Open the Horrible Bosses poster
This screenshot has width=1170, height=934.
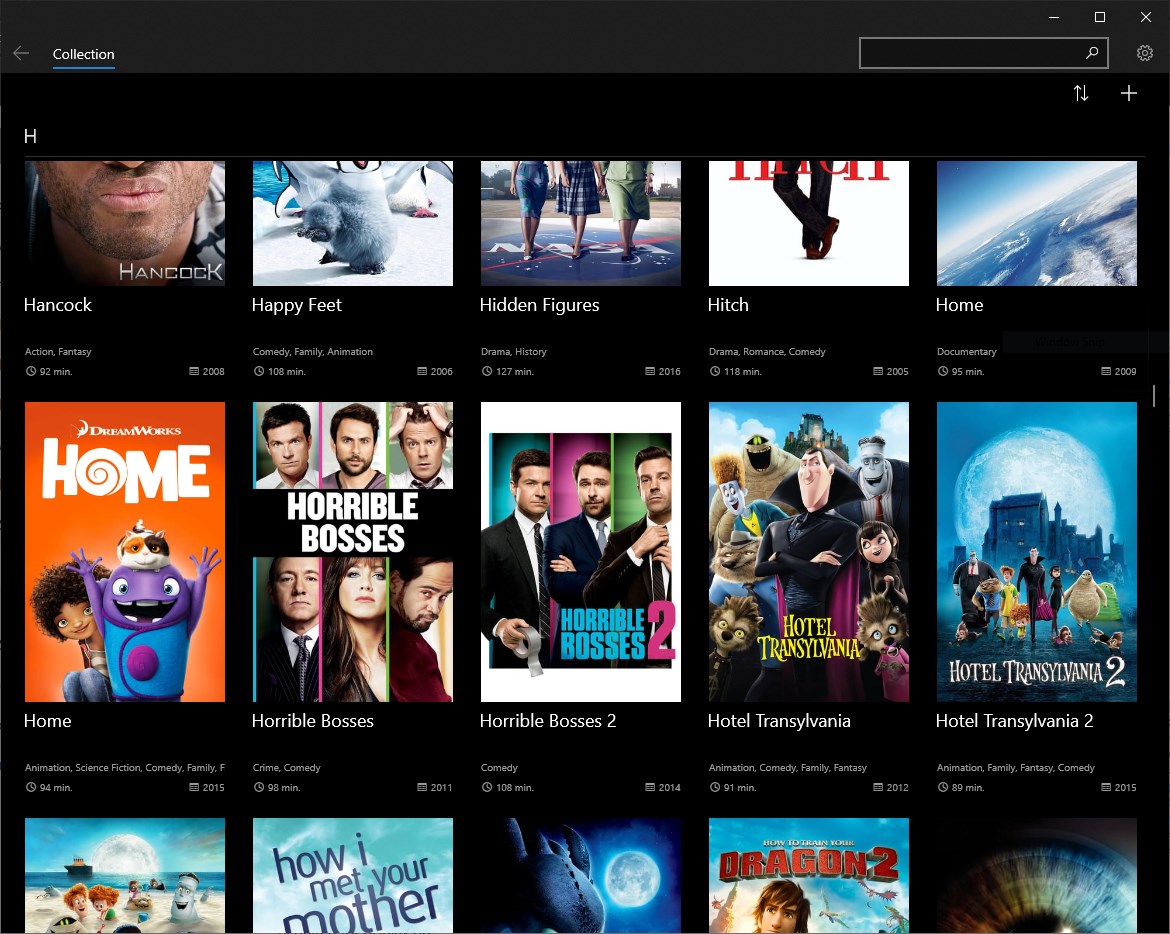click(353, 552)
